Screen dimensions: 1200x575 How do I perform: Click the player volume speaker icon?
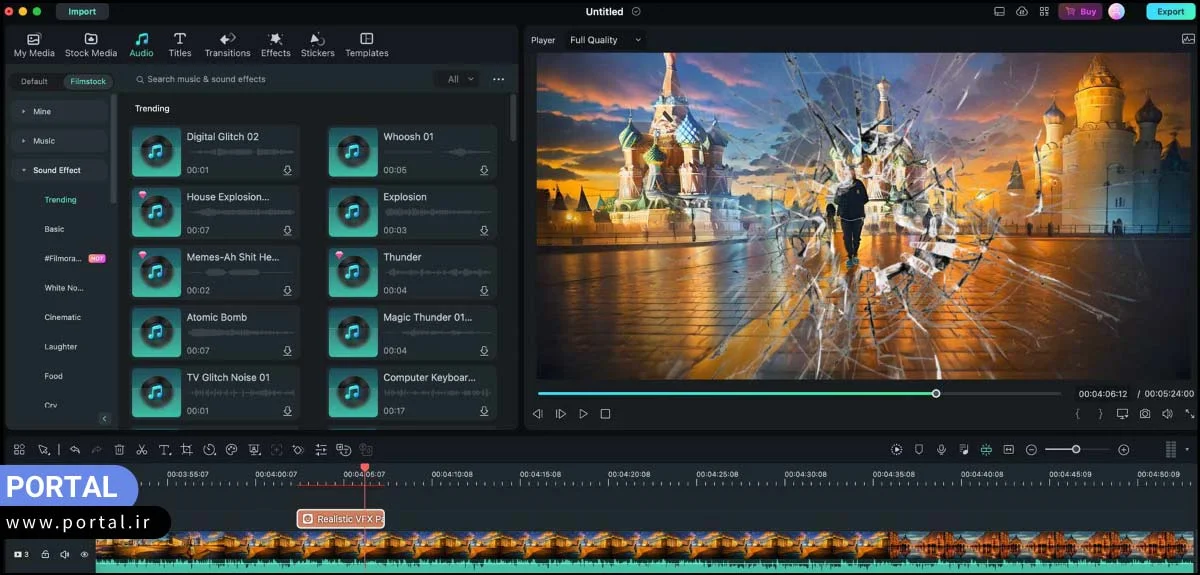click(x=1167, y=413)
